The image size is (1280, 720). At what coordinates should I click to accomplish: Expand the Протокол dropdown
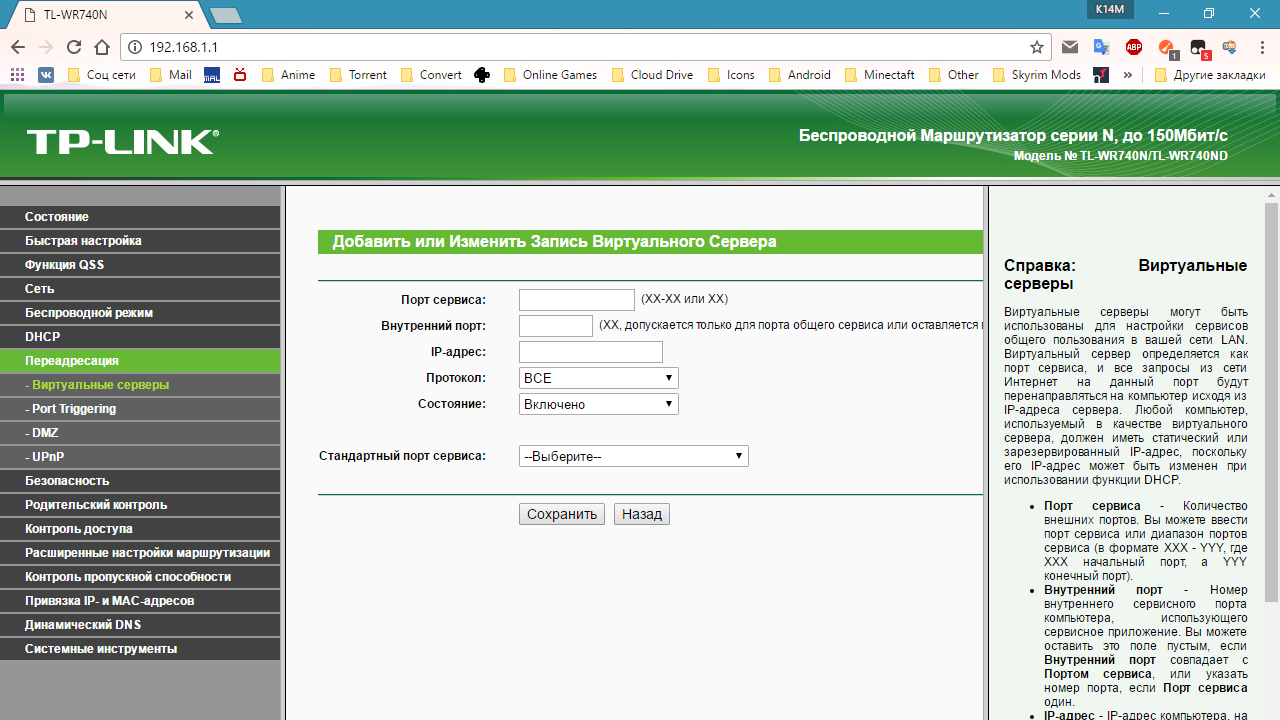tap(599, 378)
